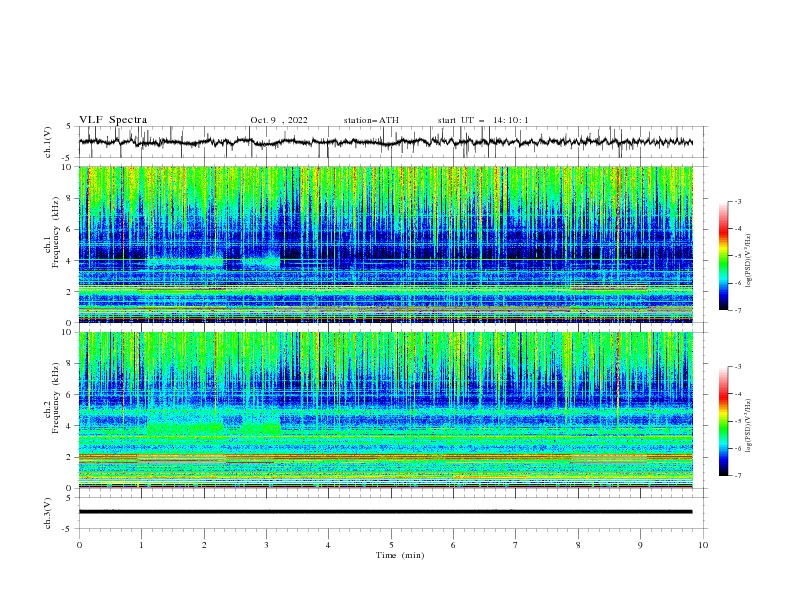
Task: Click time axis tick label "3"
Action: pos(266,545)
